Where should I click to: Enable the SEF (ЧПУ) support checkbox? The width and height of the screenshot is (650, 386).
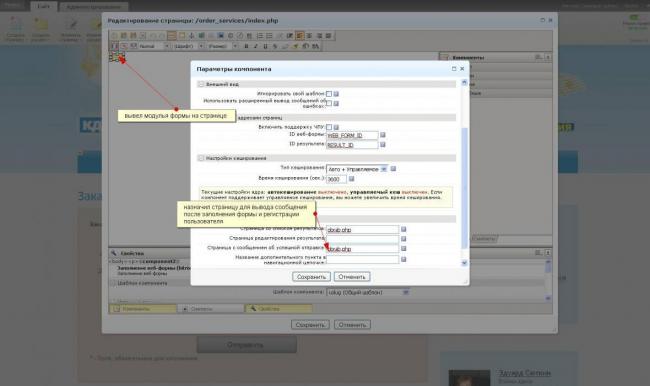(329, 127)
